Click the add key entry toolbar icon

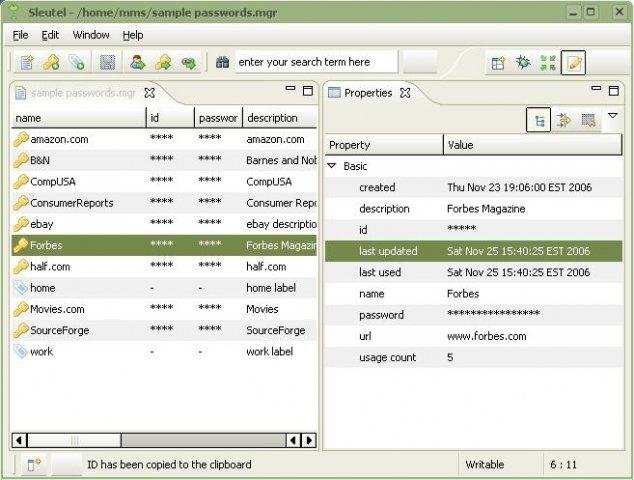52,63
